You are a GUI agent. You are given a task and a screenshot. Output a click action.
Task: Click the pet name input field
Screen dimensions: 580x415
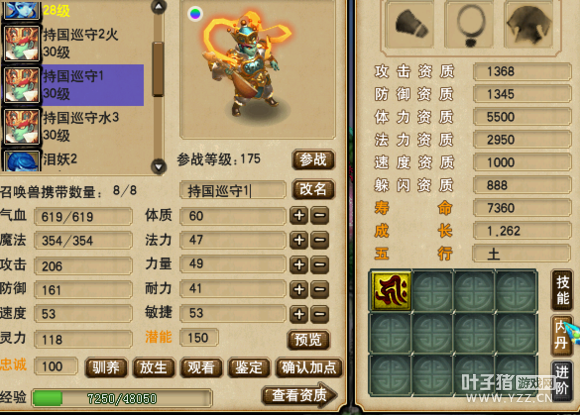(x=233, y=190)
